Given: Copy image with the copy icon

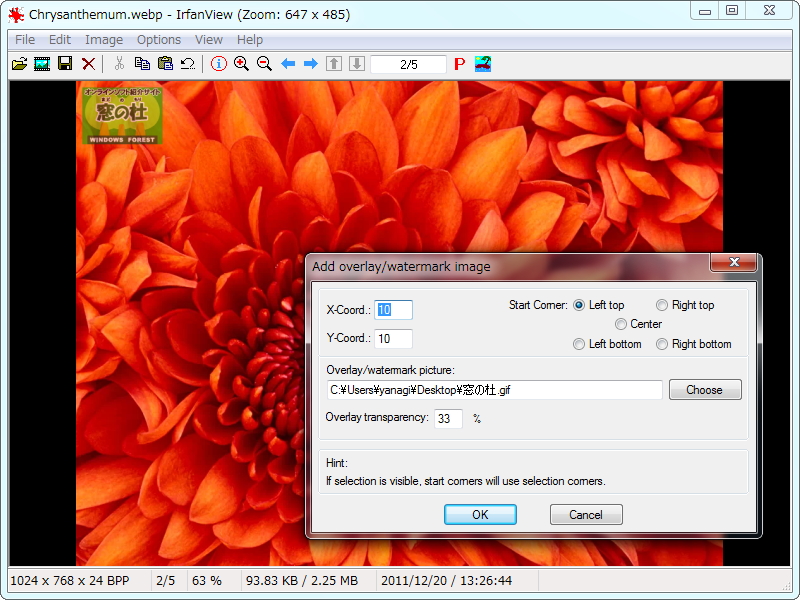Looking at the screenshot, I should tap(142, 64).
